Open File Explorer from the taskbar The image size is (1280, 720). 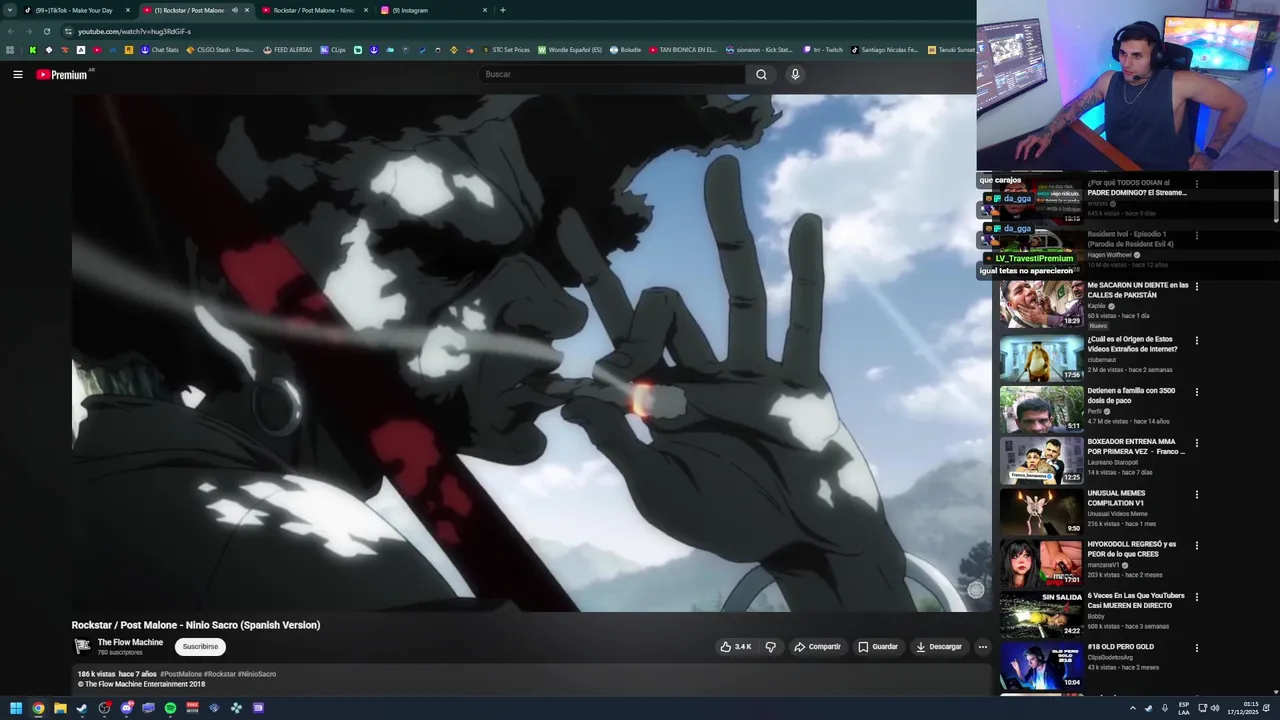pos(60,708)
